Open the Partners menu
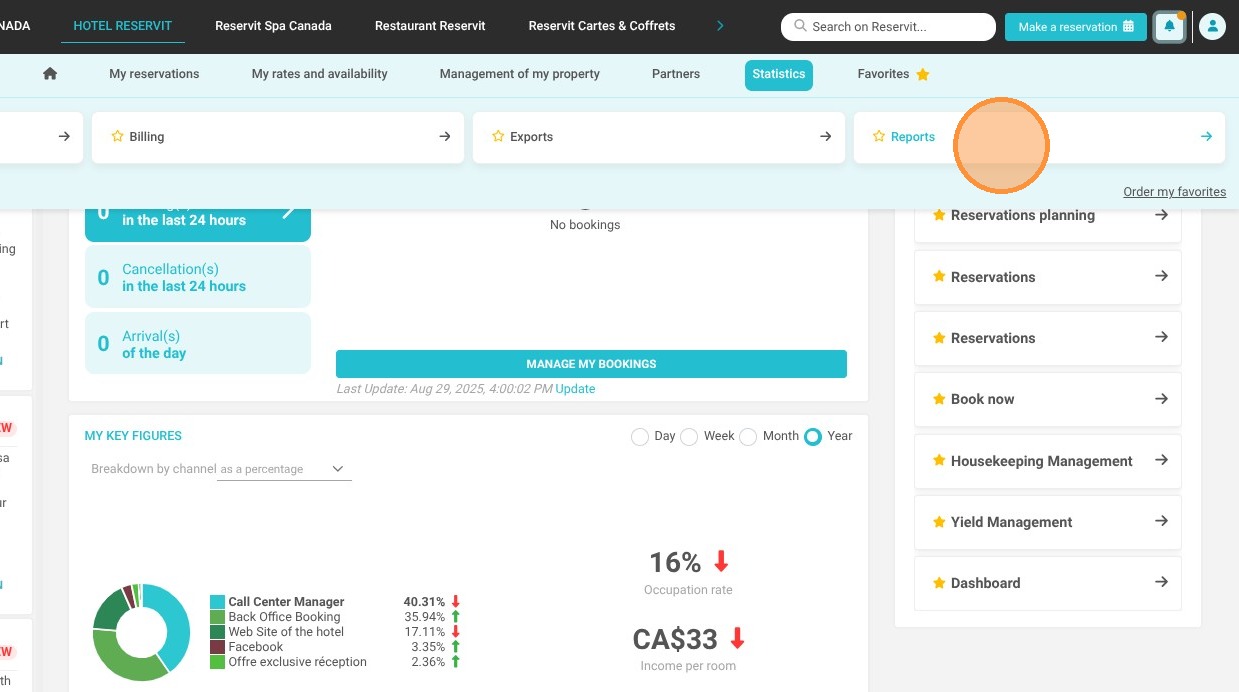Viewport: 1239px width, 692px height. (676, 74)
